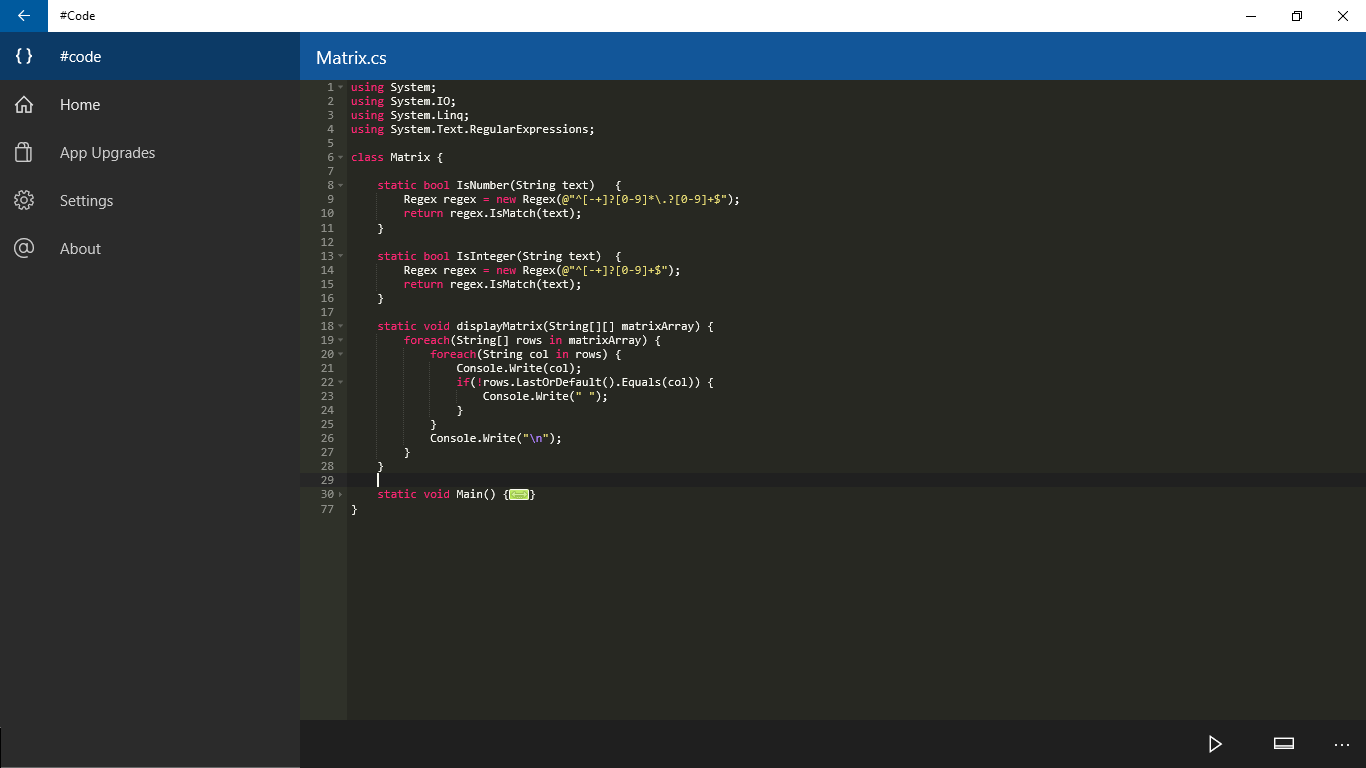This screenshot has width=1366, height=768.
Task: Collapse the IsNumber method fold
Action: (x=338, y=185)
